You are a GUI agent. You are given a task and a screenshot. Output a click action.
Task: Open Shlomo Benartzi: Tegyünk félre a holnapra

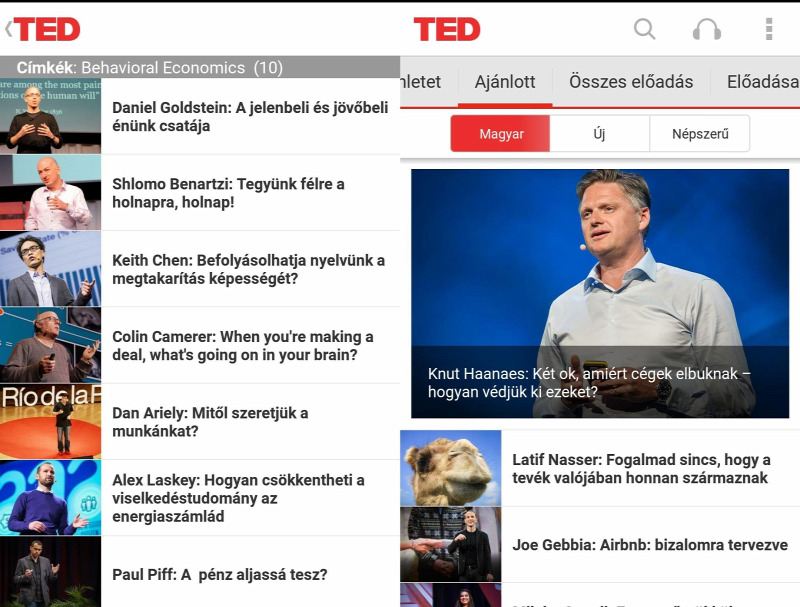click(x=229, y=193)
